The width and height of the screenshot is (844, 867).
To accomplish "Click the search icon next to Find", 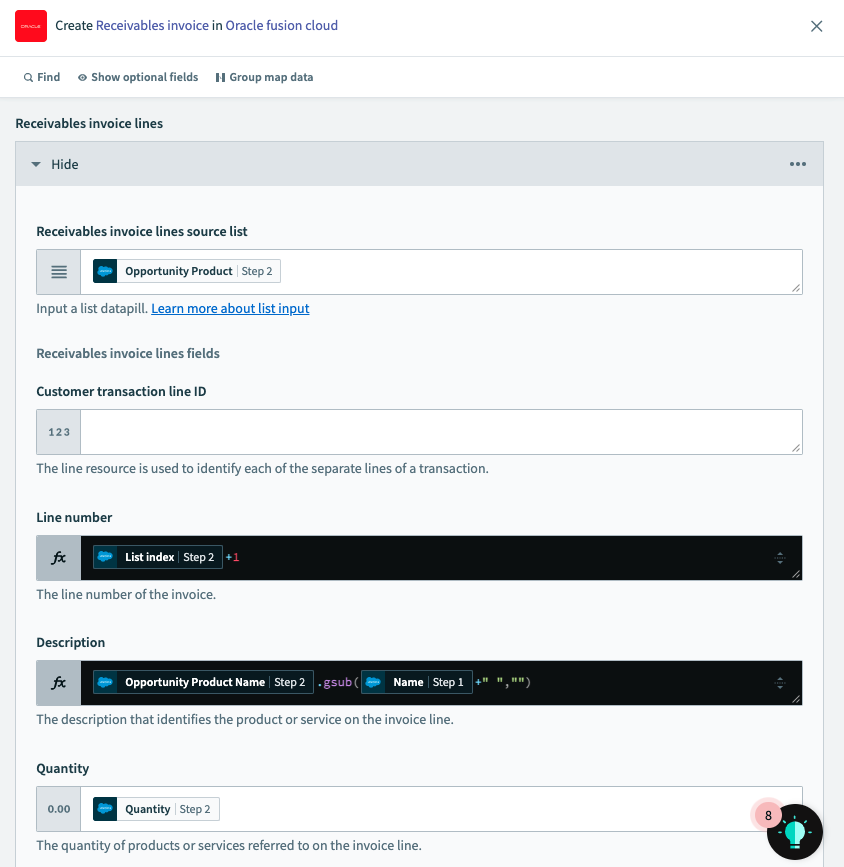I will (x=27, y=76).
